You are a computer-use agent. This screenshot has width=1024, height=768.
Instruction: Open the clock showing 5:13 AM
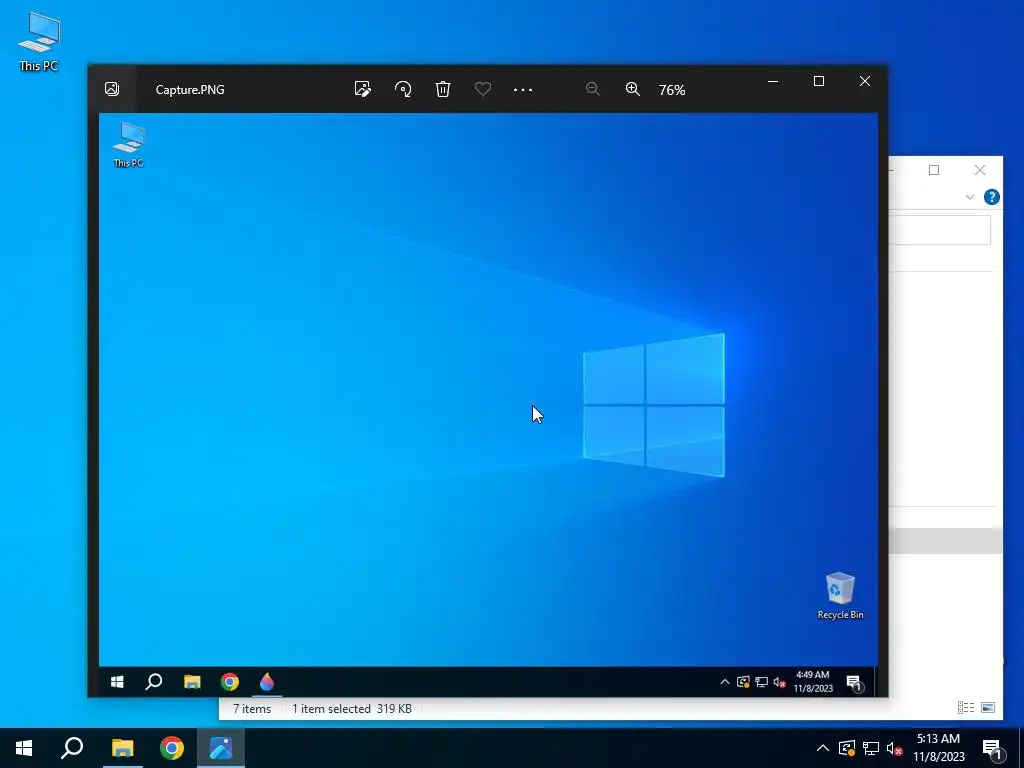click(938, 748)
